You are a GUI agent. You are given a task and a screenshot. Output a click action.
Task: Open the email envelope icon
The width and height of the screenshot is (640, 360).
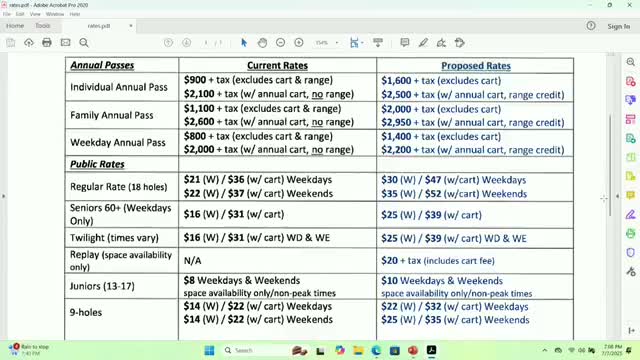point(65,42)
